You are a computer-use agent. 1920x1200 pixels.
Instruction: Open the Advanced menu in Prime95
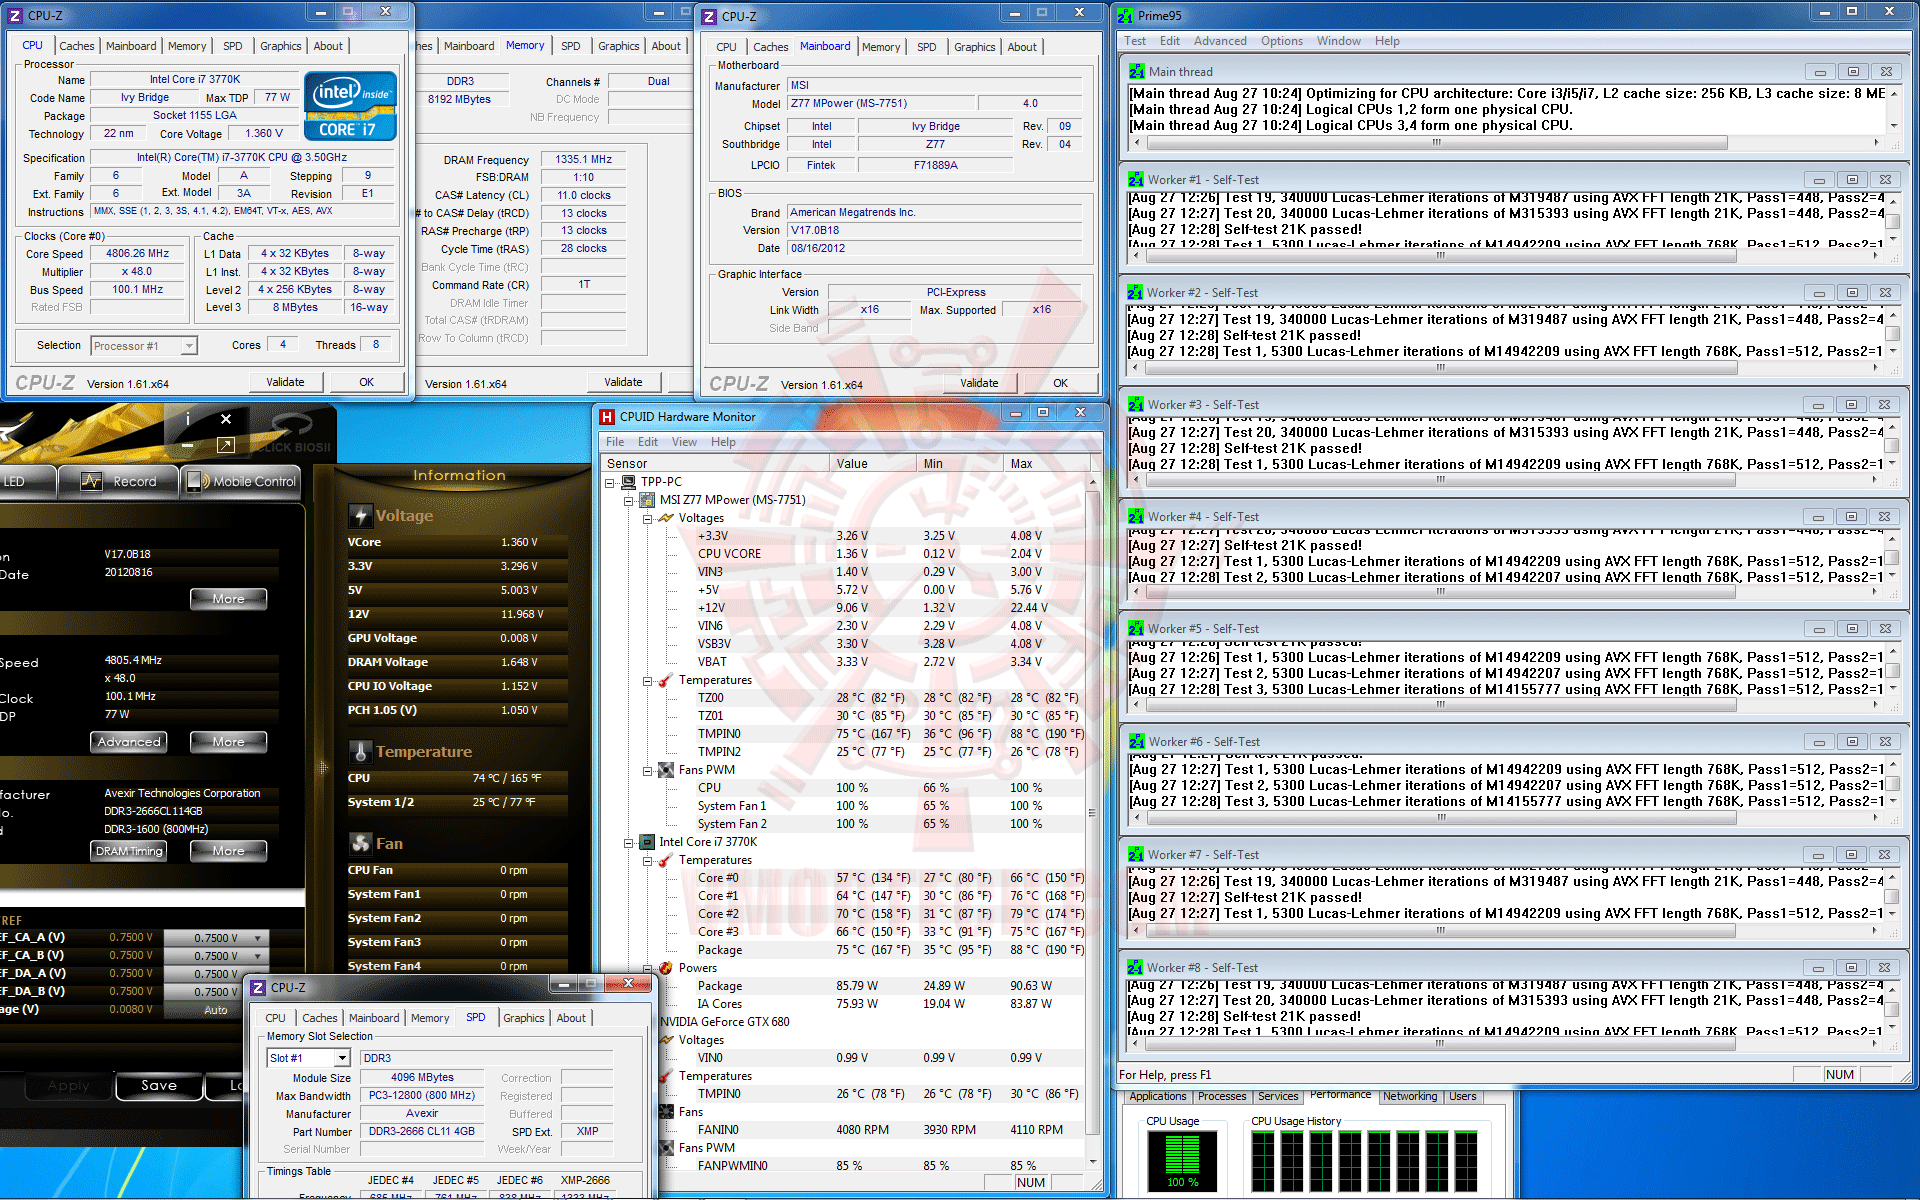click(x=1219, y=41)
